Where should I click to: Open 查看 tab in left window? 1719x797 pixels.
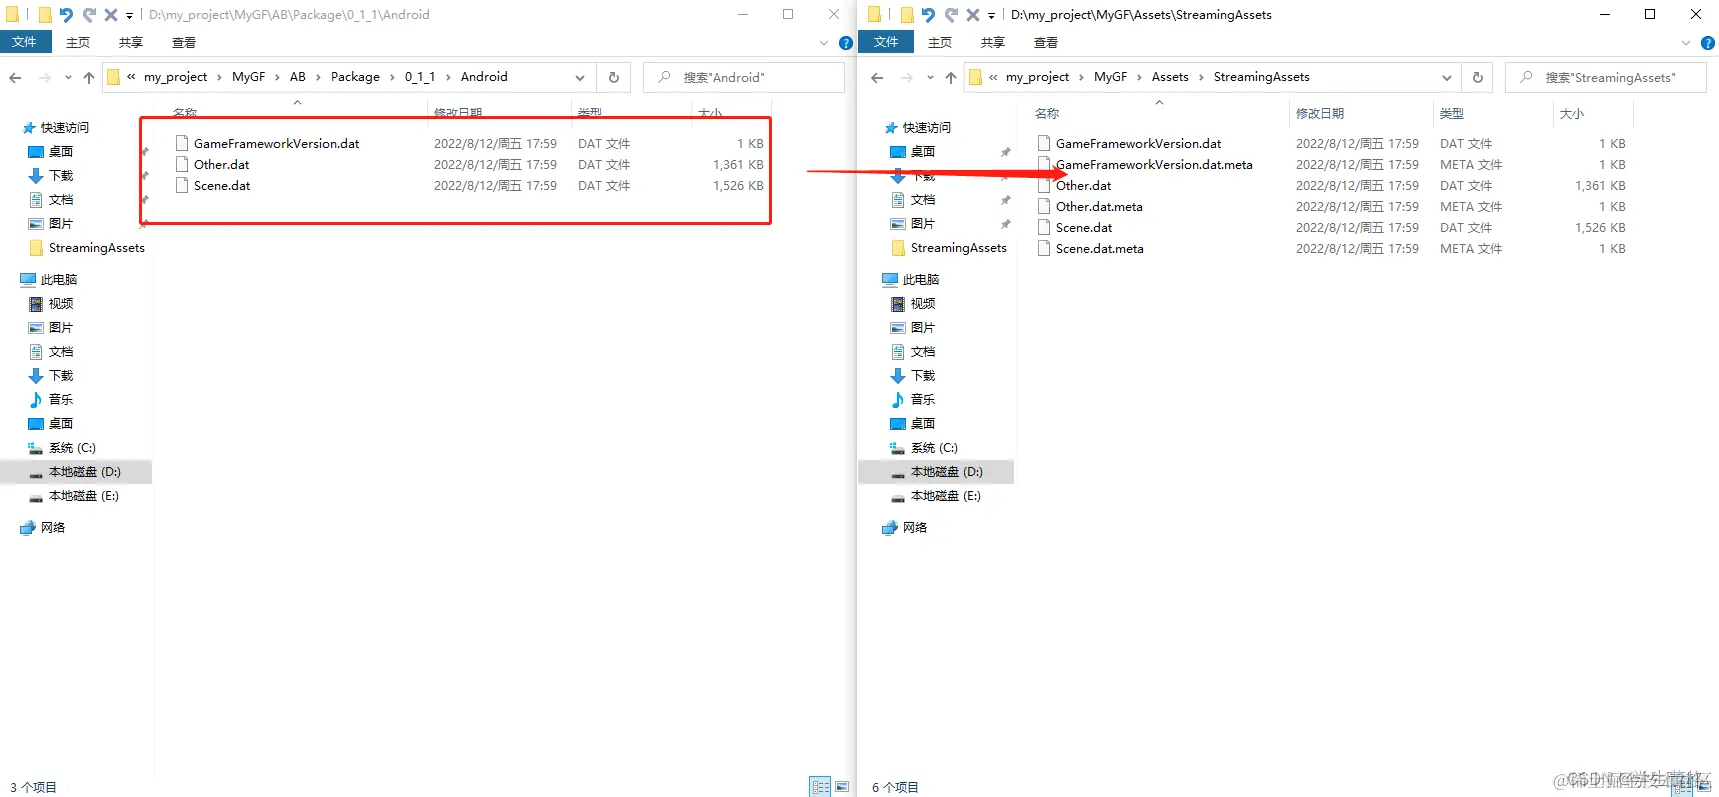tap(184, 42)
